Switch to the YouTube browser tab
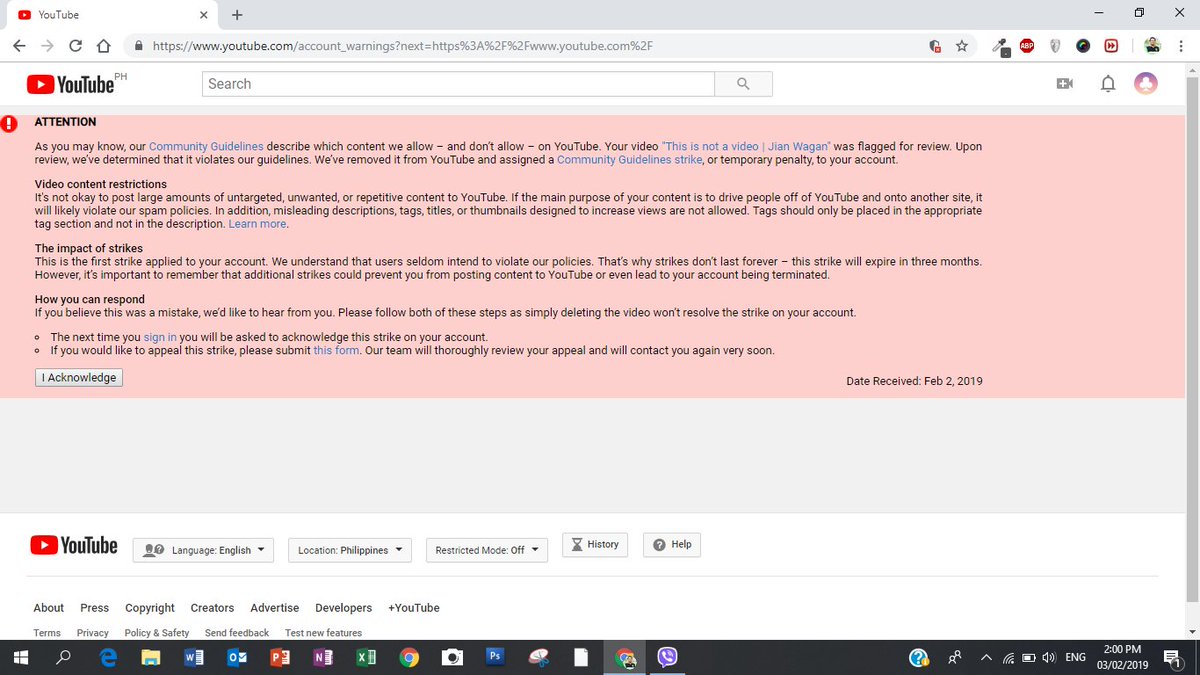This screenshot has width=1200, height=675. [x=113, y=15]
